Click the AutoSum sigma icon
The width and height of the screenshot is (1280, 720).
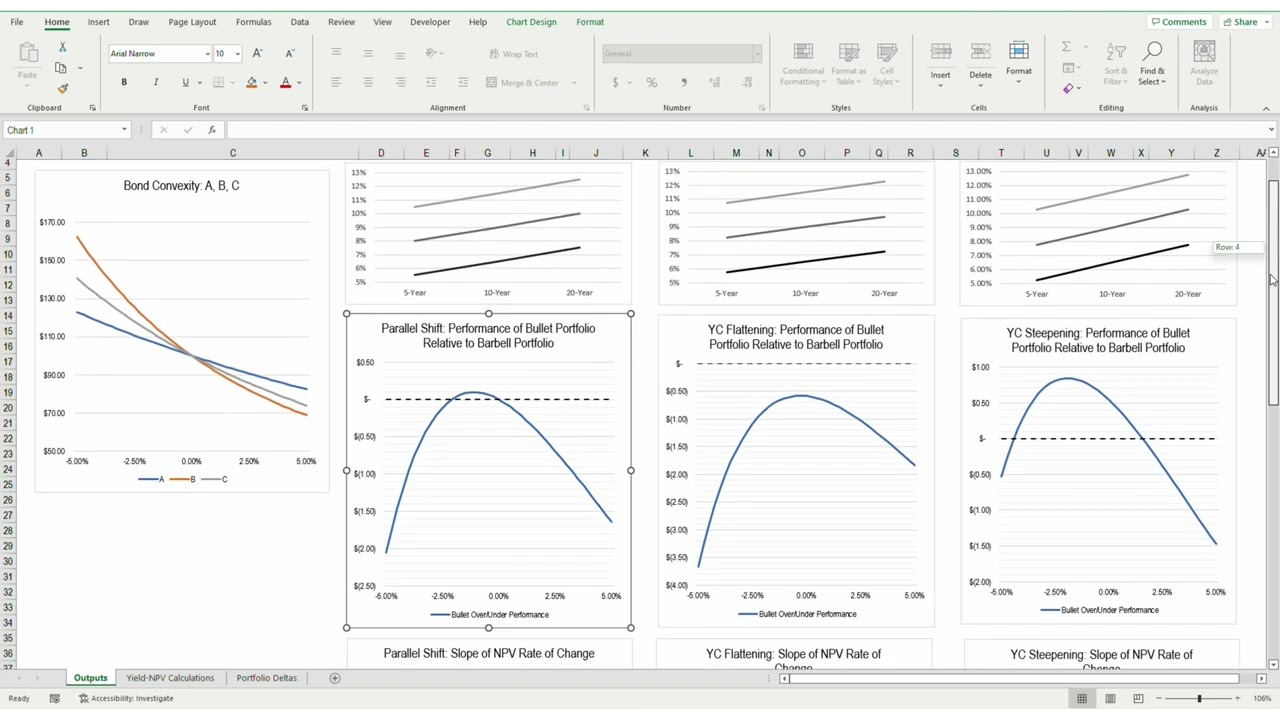point(1067,47)
